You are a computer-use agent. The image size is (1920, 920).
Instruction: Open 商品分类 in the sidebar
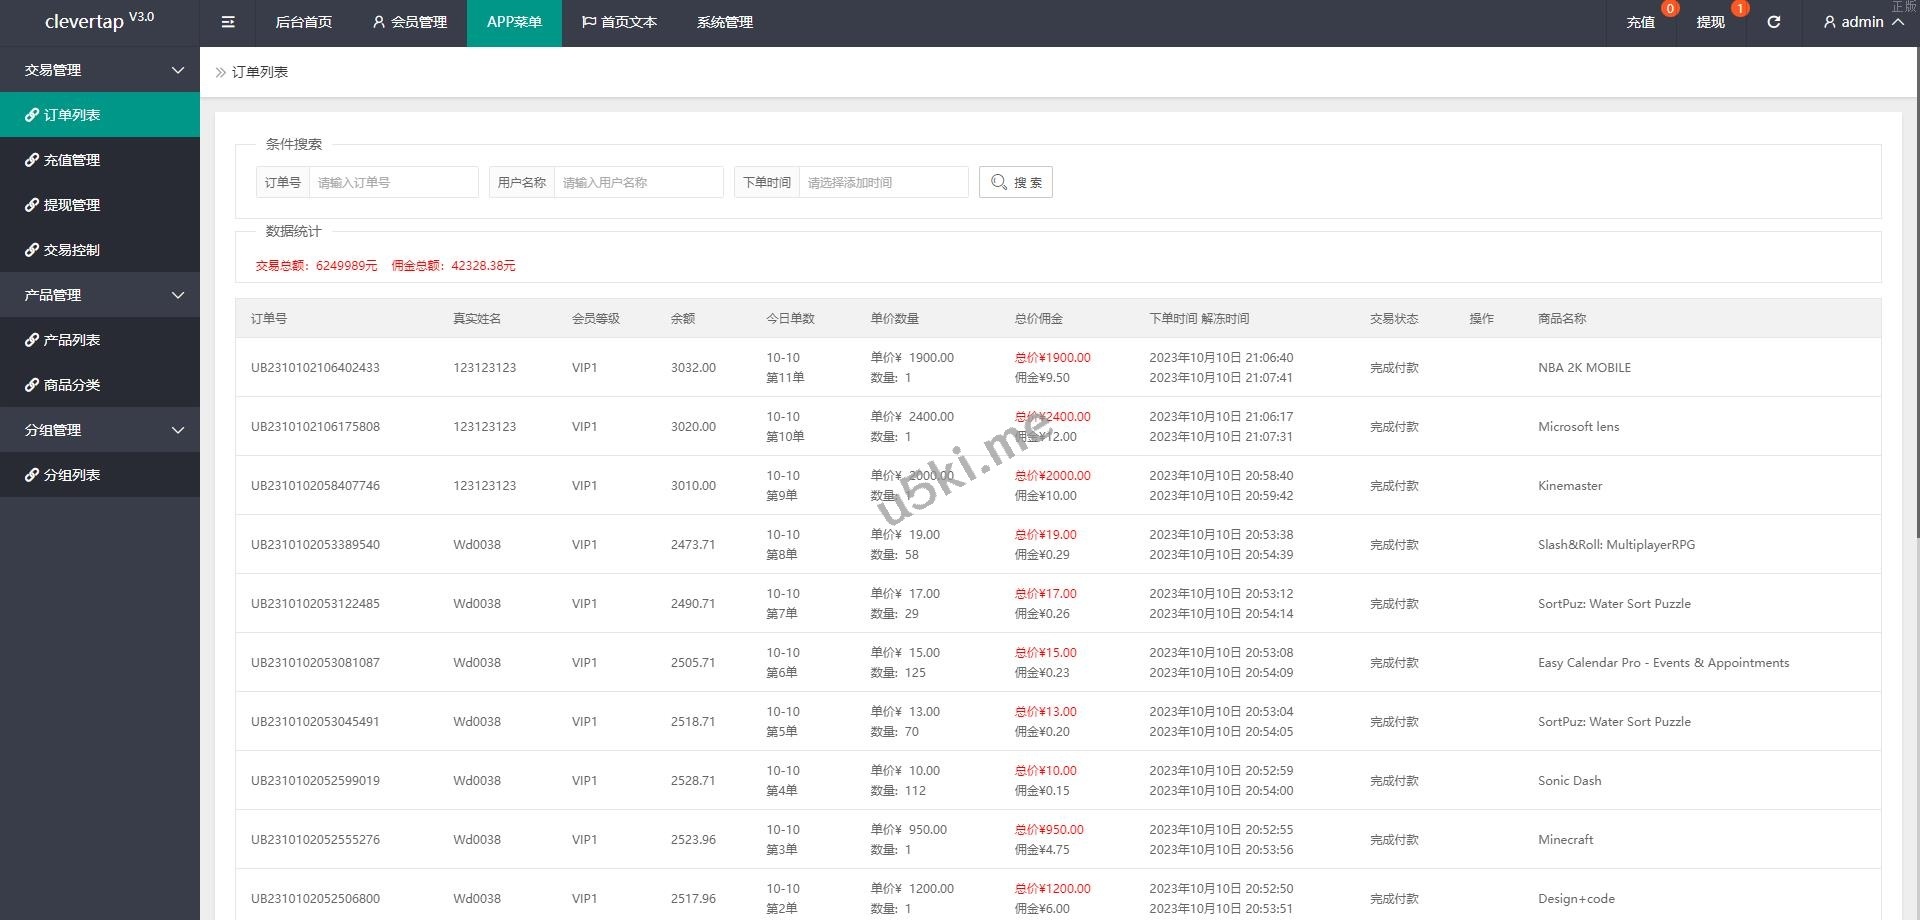click(x=72, y=385)
